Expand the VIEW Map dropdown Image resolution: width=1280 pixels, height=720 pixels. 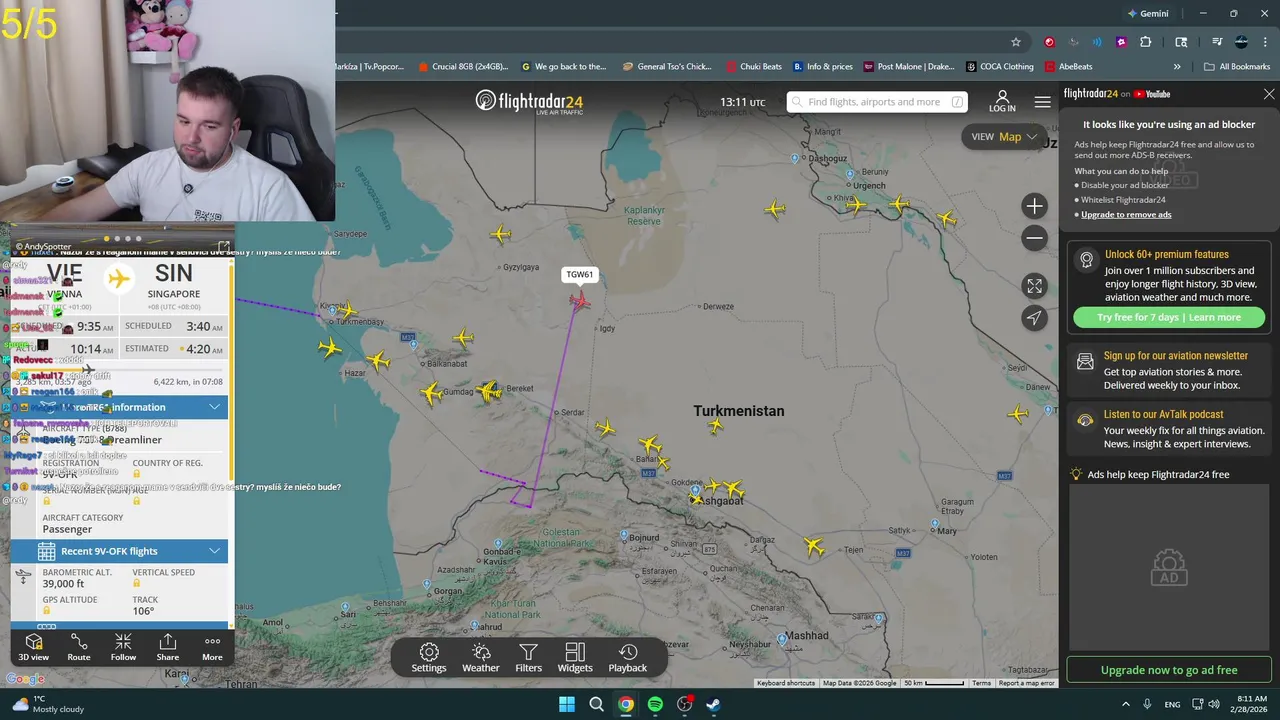pos(1004,137)
